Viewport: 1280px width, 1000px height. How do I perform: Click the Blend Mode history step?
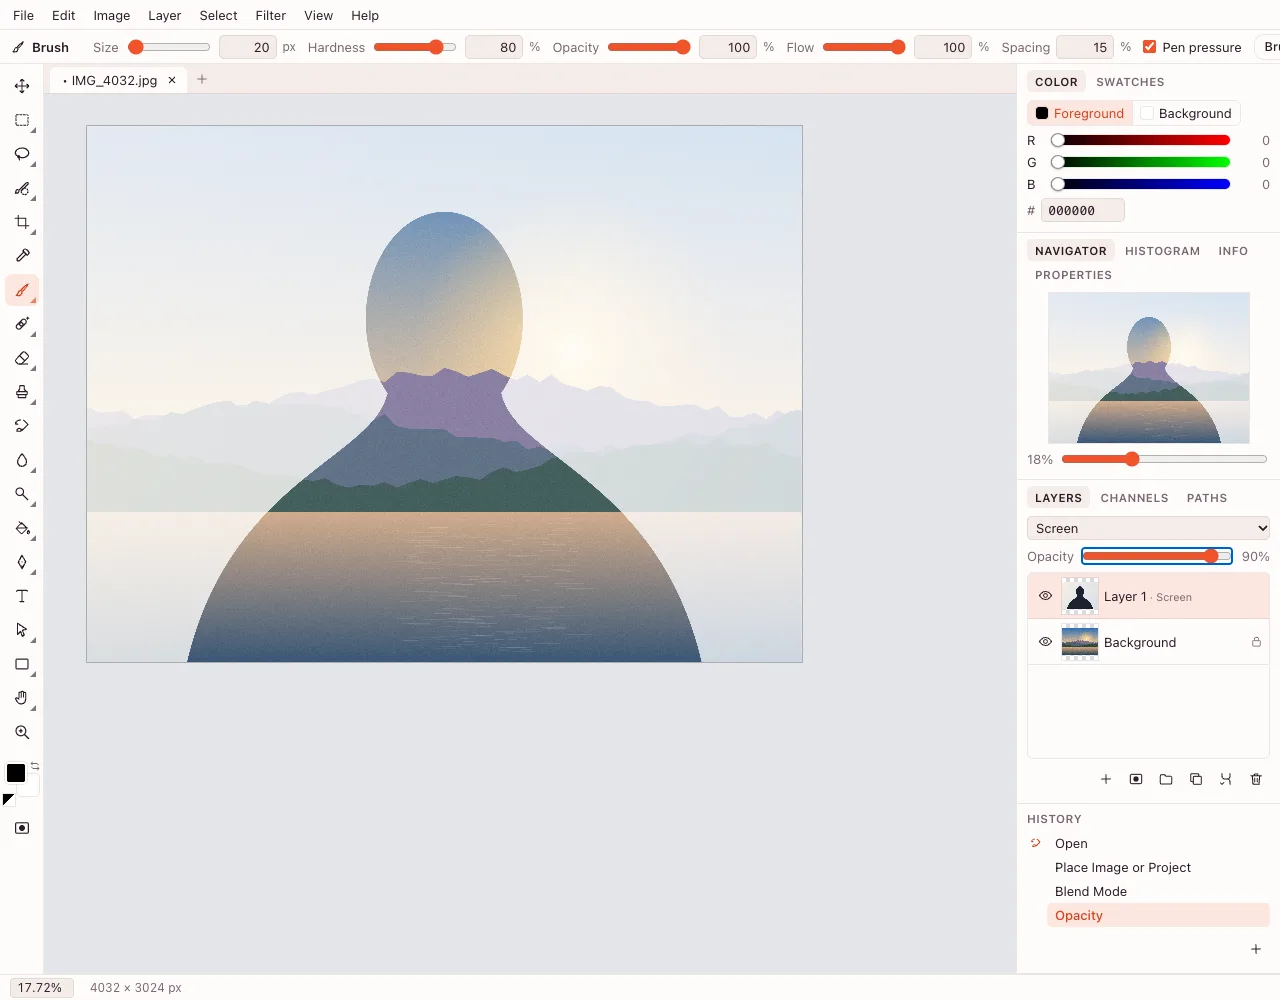click(x=1157, y=891)
